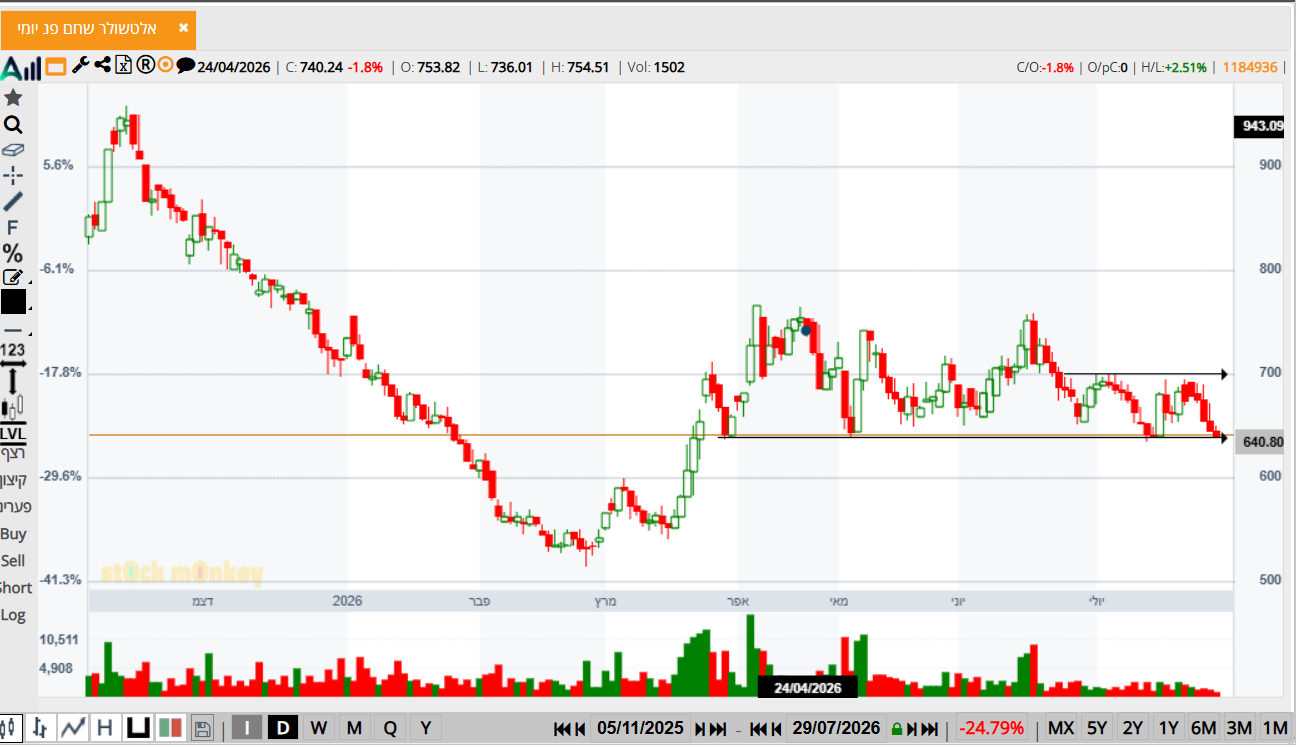Open the black color swatch picker
This screenshot has width=1301, height=747.
click(13, 302)
